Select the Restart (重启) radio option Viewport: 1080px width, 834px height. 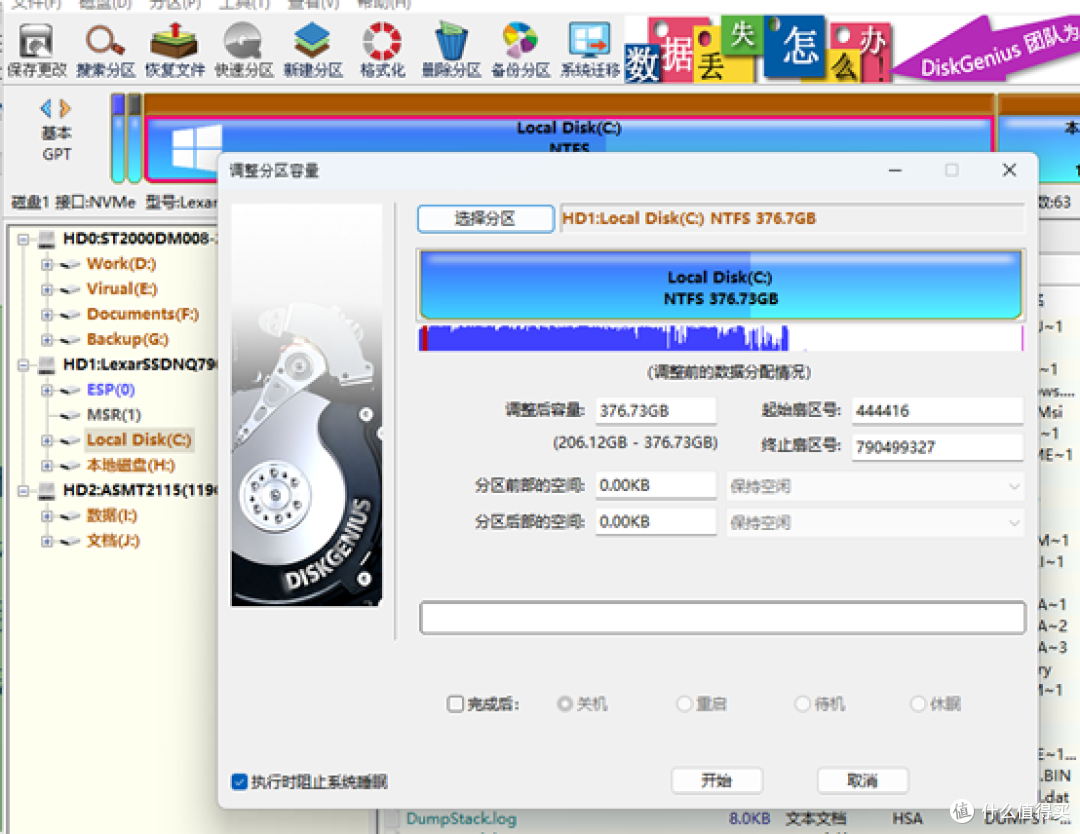coord(684,704)
